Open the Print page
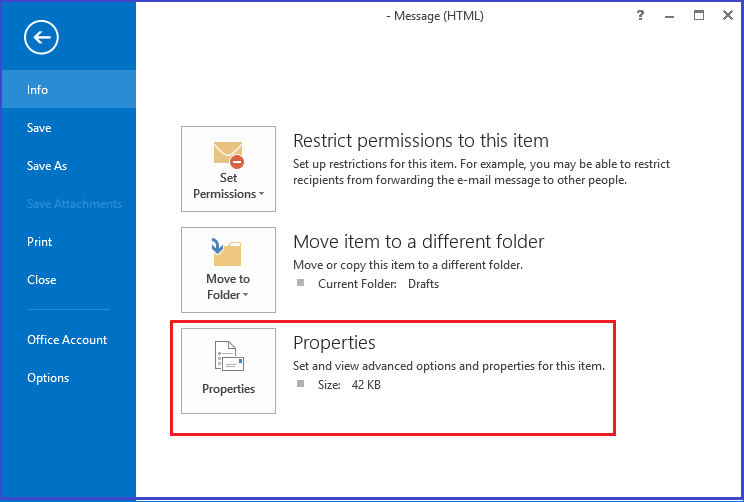The height and width of the screenshot is (502, 744). [x=69, y=241]
